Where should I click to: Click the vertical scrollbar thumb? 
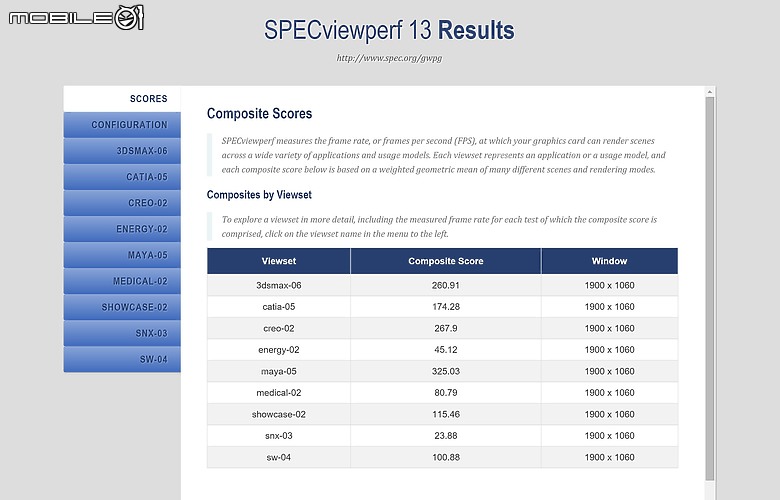point(710,289)
